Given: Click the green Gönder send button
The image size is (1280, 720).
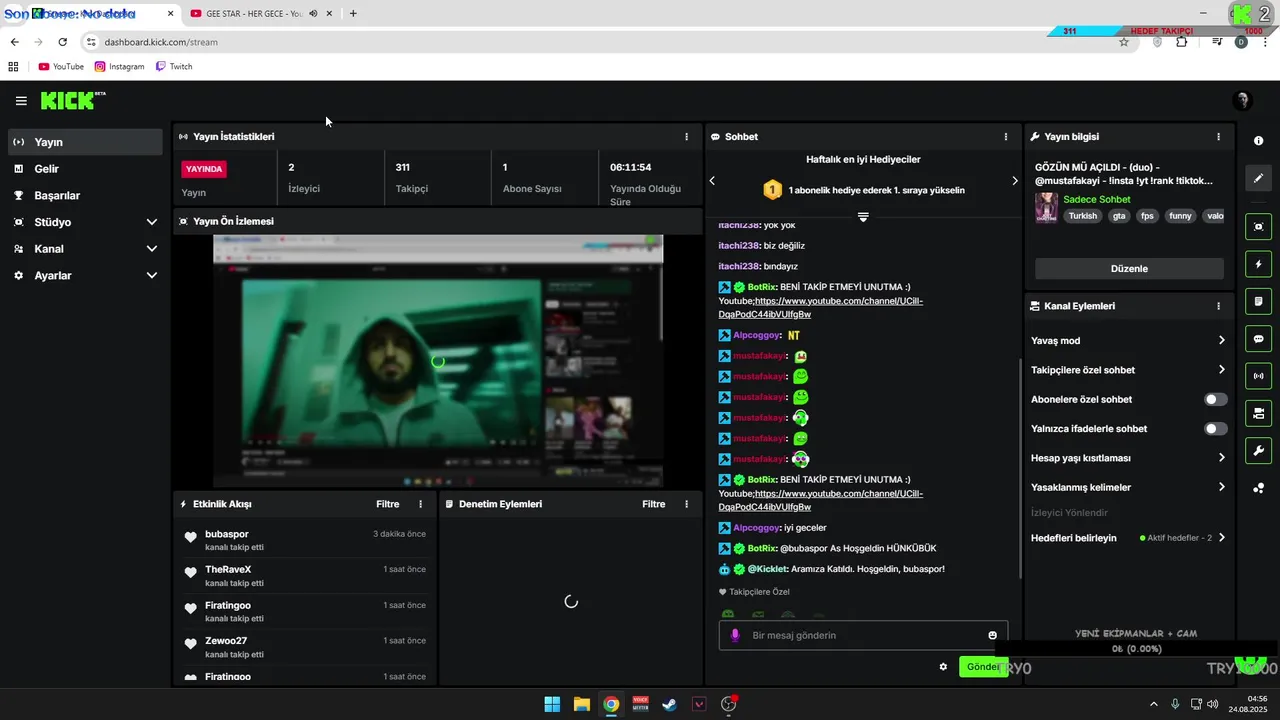Looking at the screenshot, I should coord(983,667).
